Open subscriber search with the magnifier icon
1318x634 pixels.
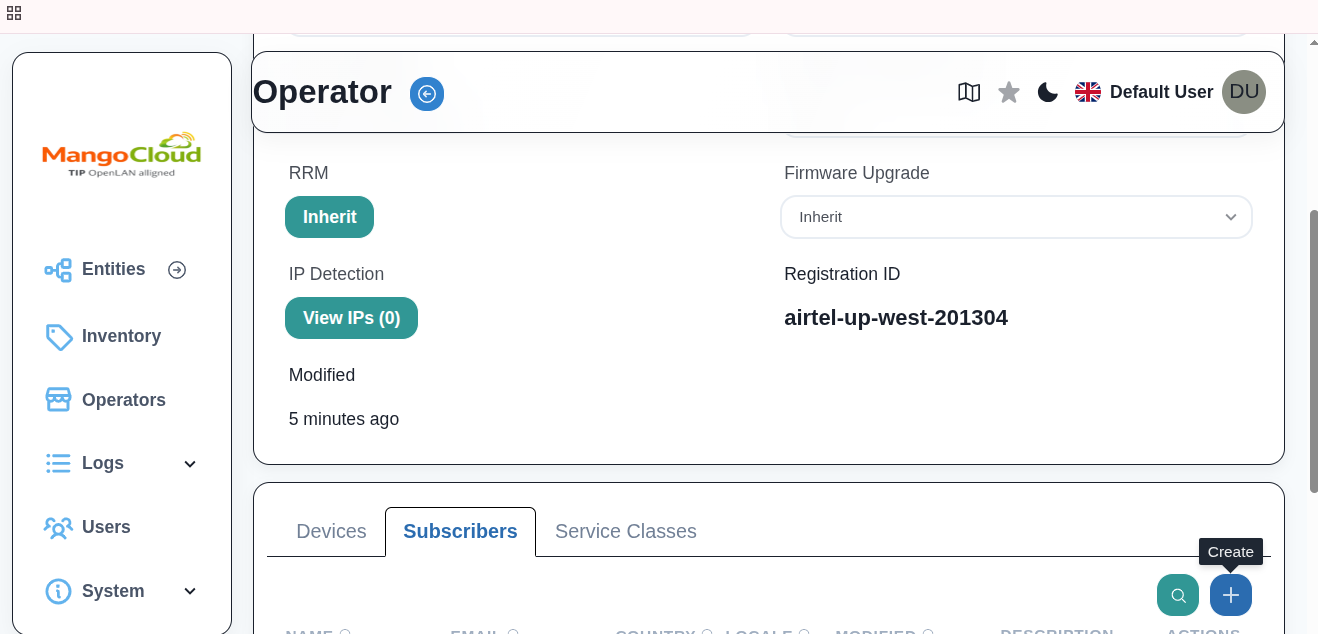[x=1178, y=595]
